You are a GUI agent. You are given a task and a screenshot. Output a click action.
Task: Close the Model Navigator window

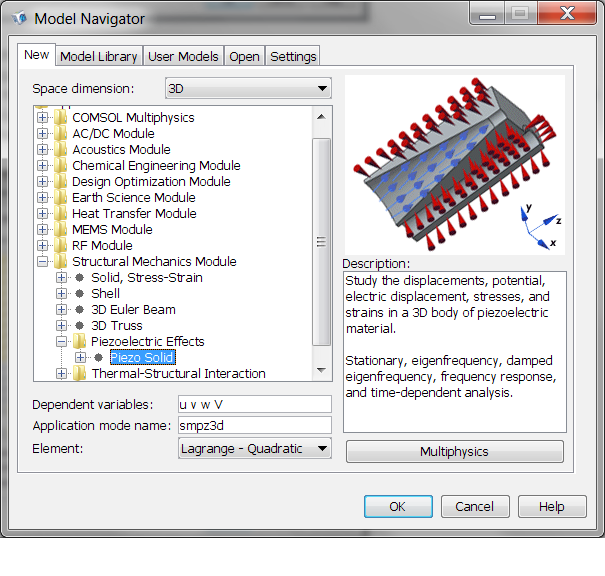coord(567,14)
